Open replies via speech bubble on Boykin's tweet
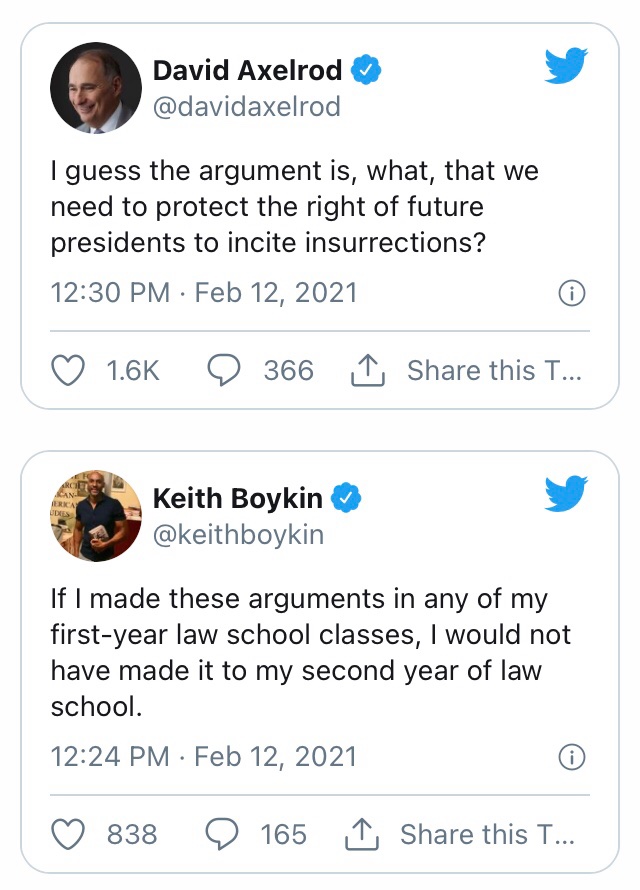The width and height of the screenshot is (640, 890). (222, 833)
